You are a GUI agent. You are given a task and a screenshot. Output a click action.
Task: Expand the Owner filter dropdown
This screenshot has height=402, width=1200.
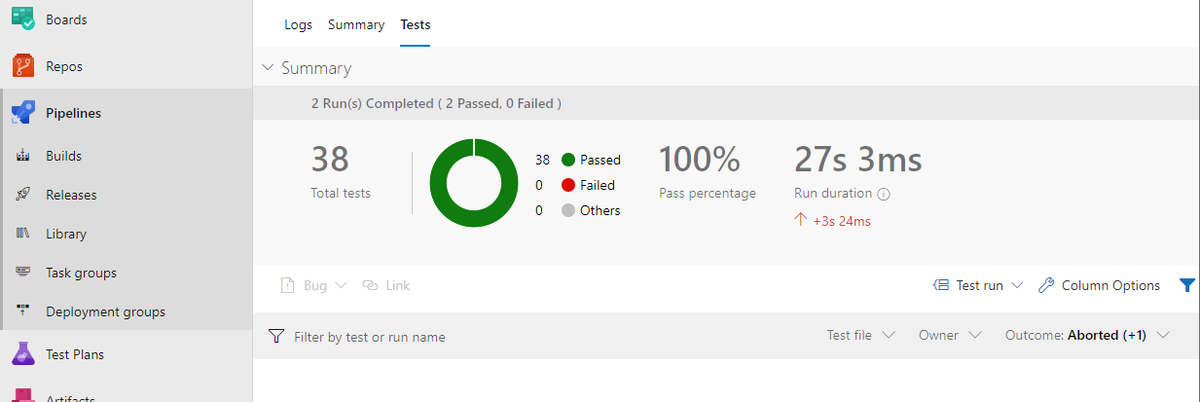[949, 336]
